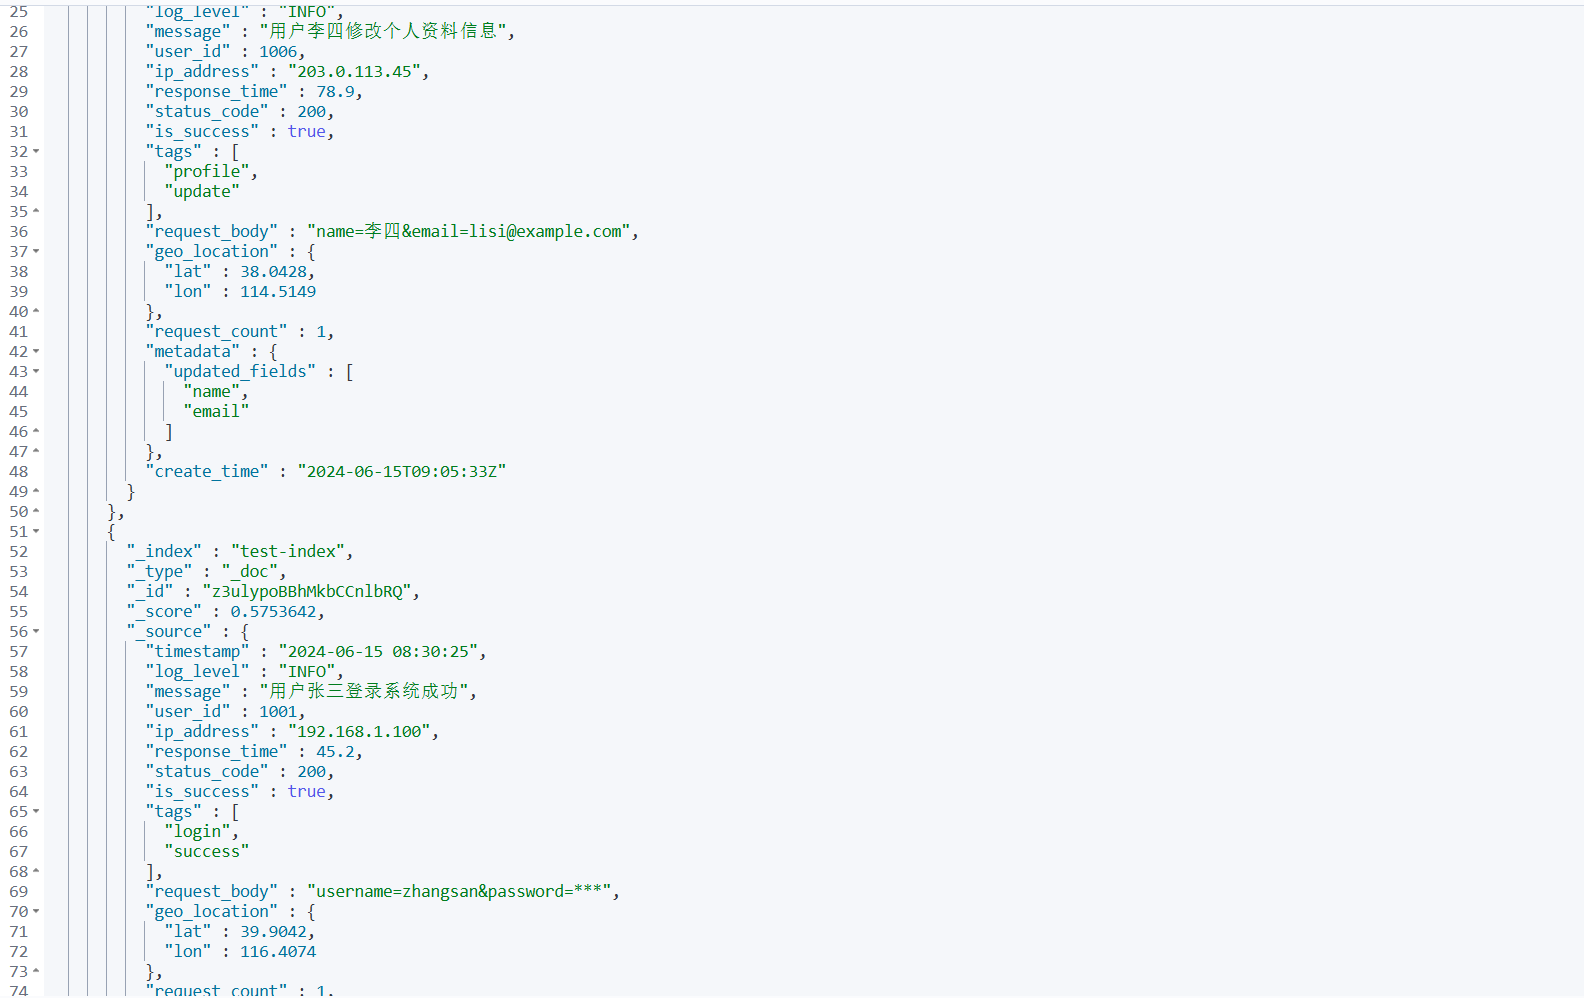
Task: Click the "name" updated field string
Action: click(212, 391)
